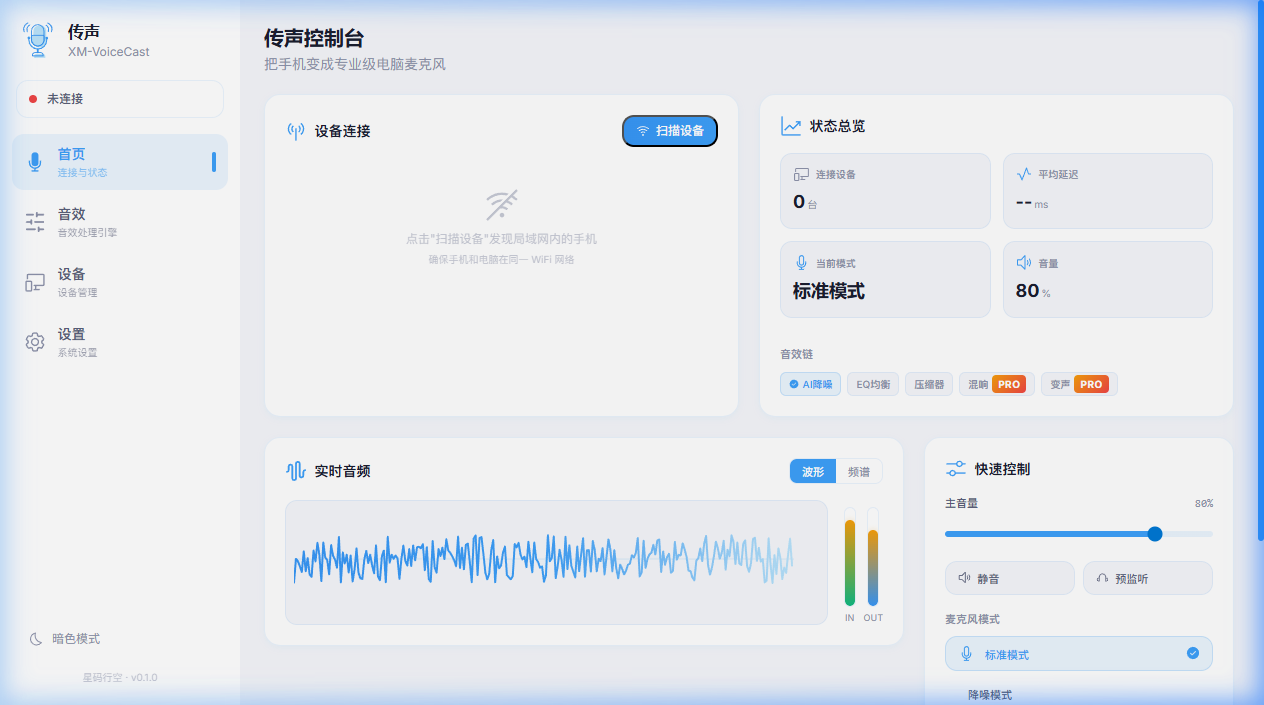The height and width of the screenshot is (705, 1264).
Task: Click the blue checkmark on 标准模式
Action: (x=1193, y=653)
